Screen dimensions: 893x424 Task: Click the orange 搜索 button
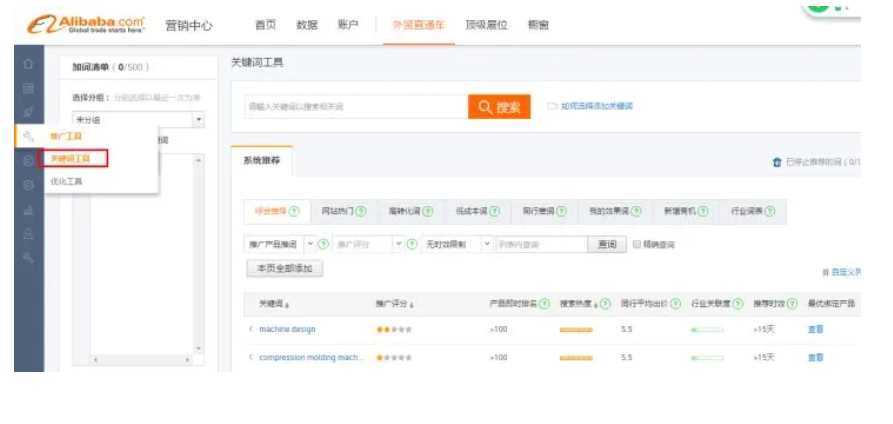[499, 107]
